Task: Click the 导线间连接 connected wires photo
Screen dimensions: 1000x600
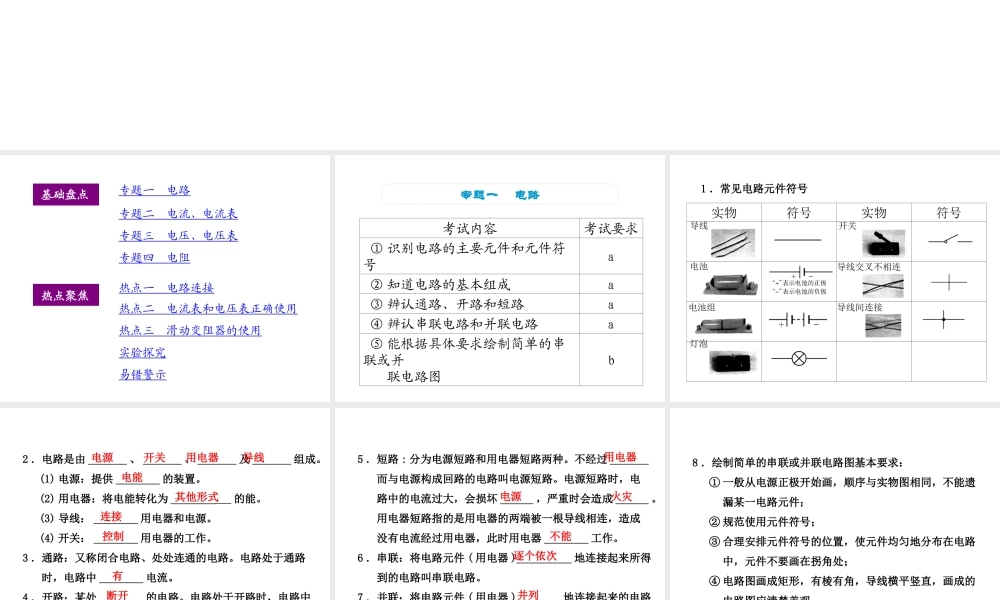Action: pyautogui.click(x=883, y=325)
